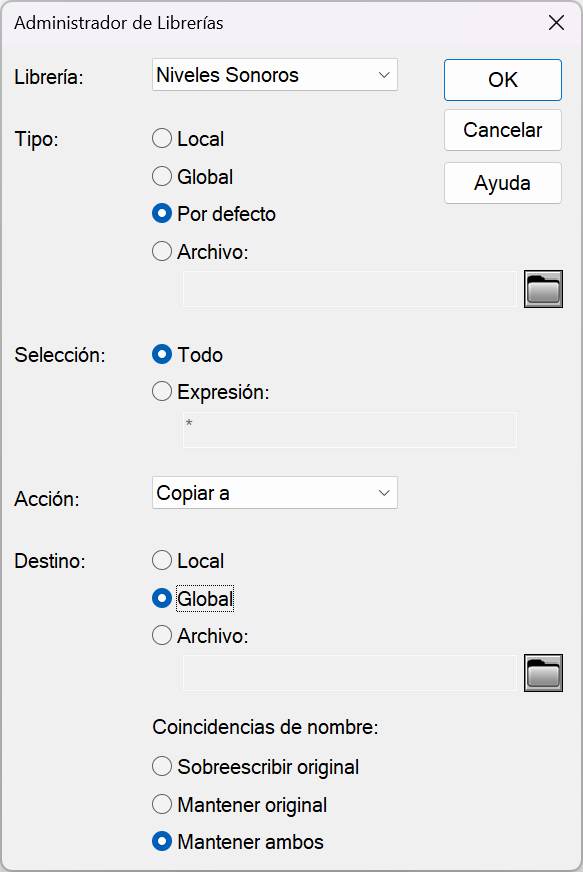Viewport: 583px width, 872px height.
Task: Browse for source library file via folder icon
Action: [543, 289]
